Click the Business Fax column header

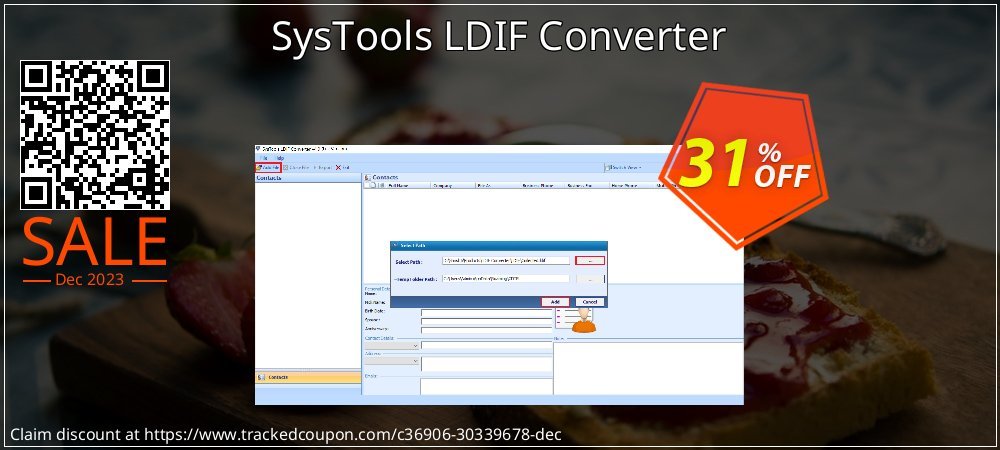(x=587, y=185)
